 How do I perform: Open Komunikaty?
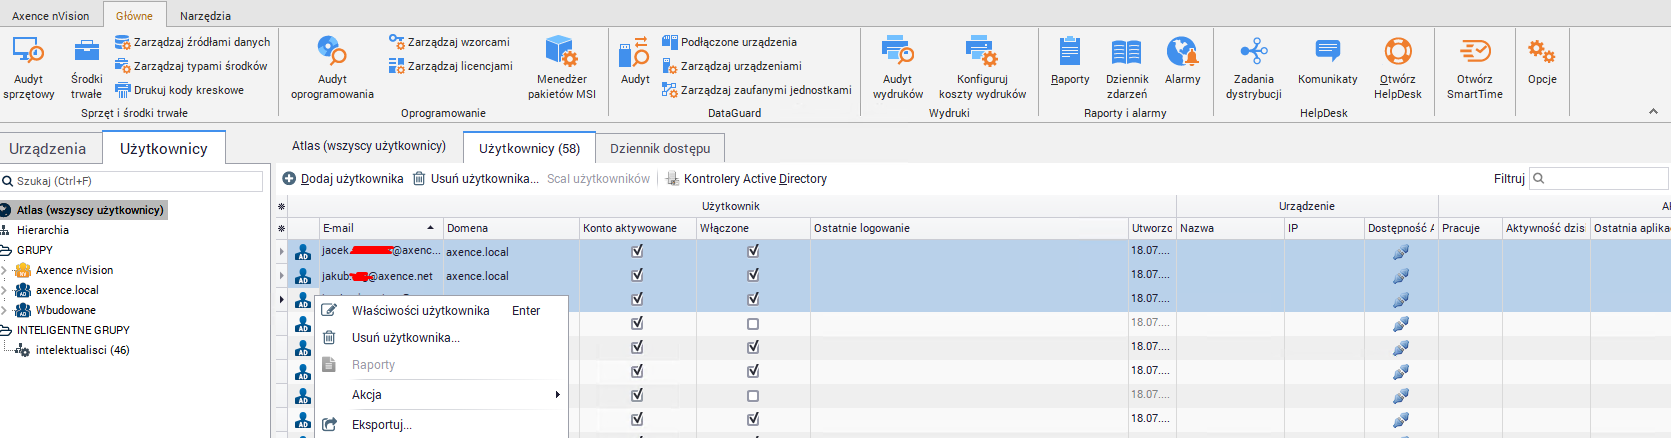coord(1328,61)
